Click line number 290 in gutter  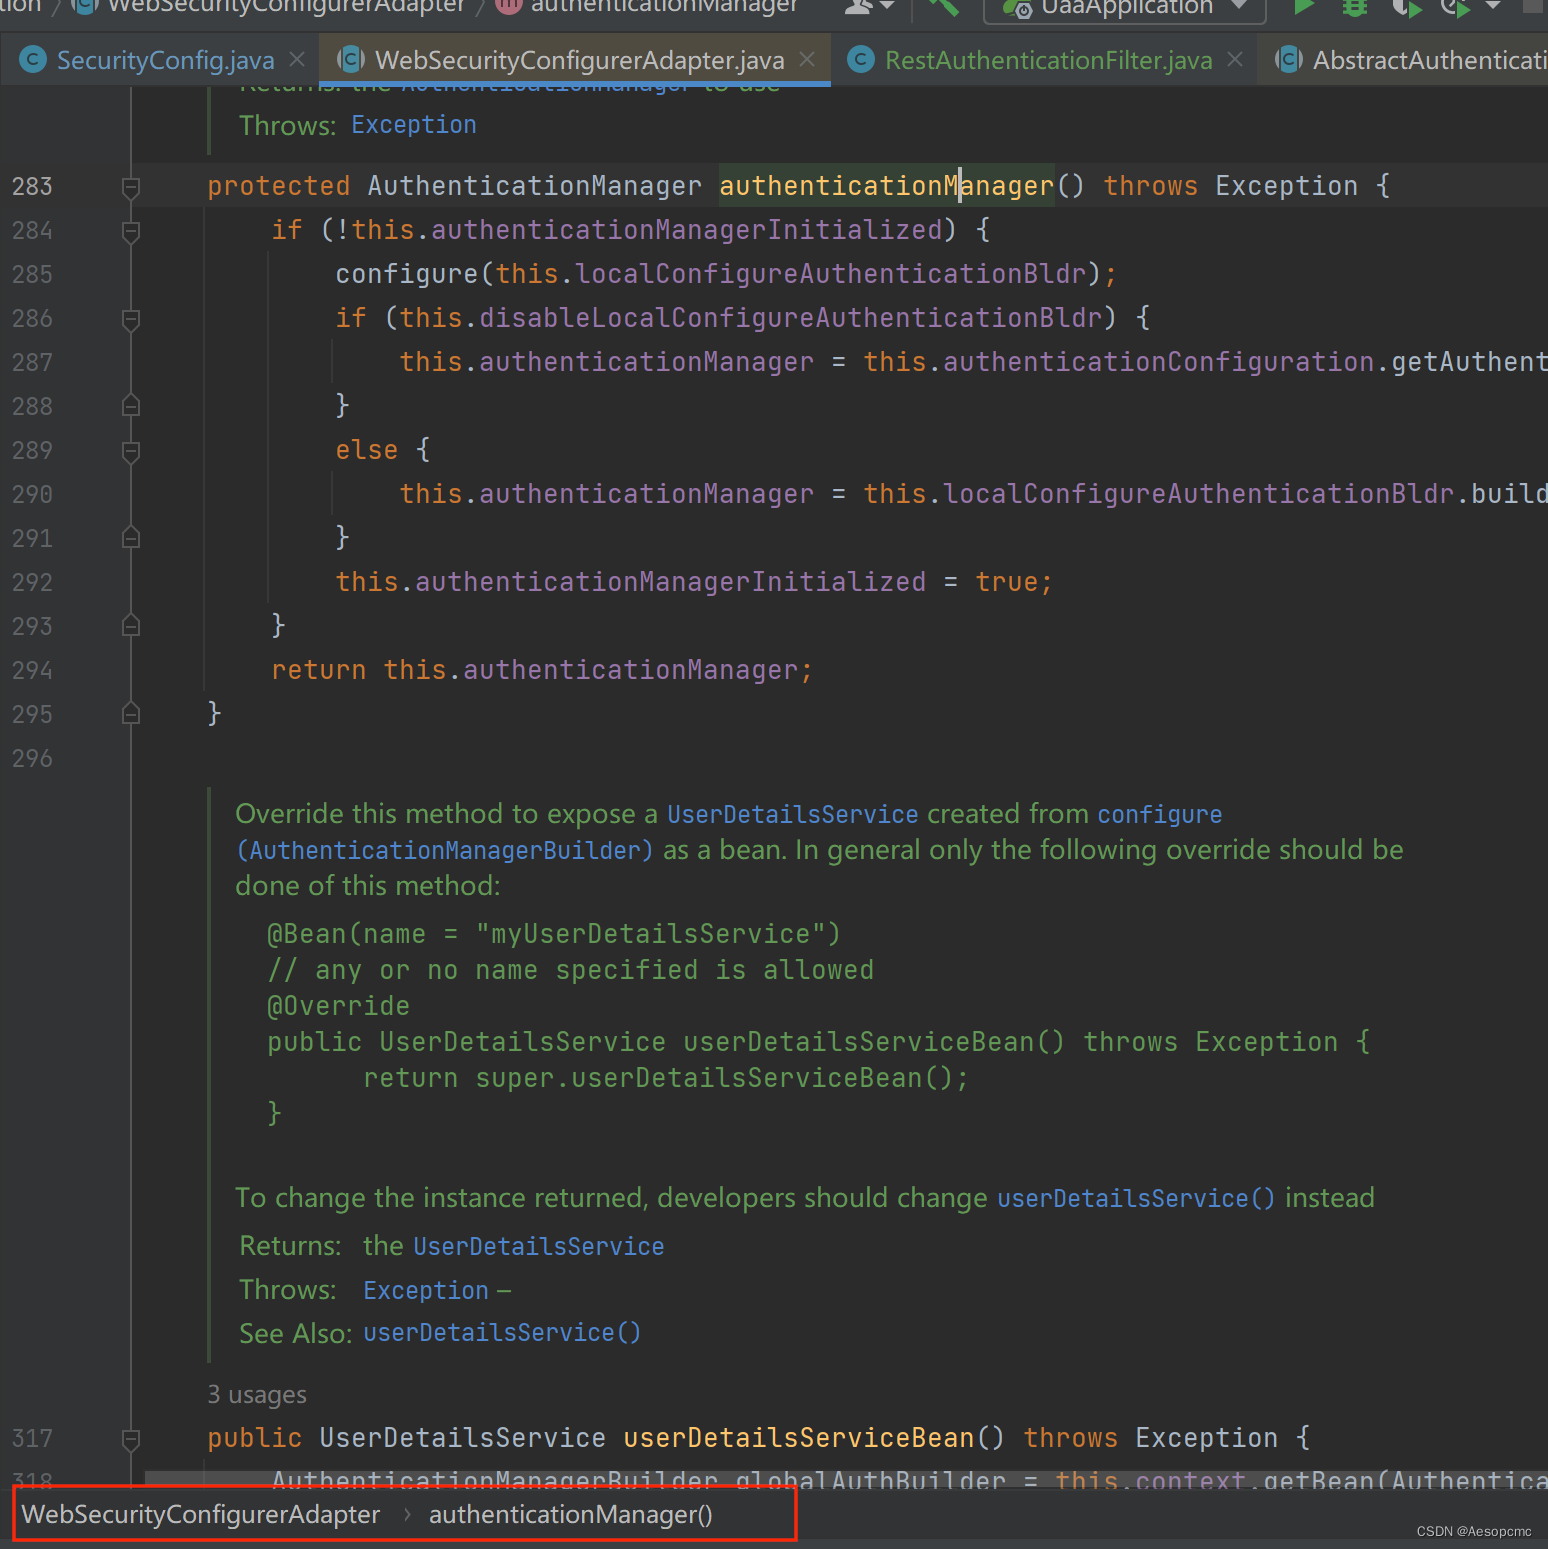(32, 494)
